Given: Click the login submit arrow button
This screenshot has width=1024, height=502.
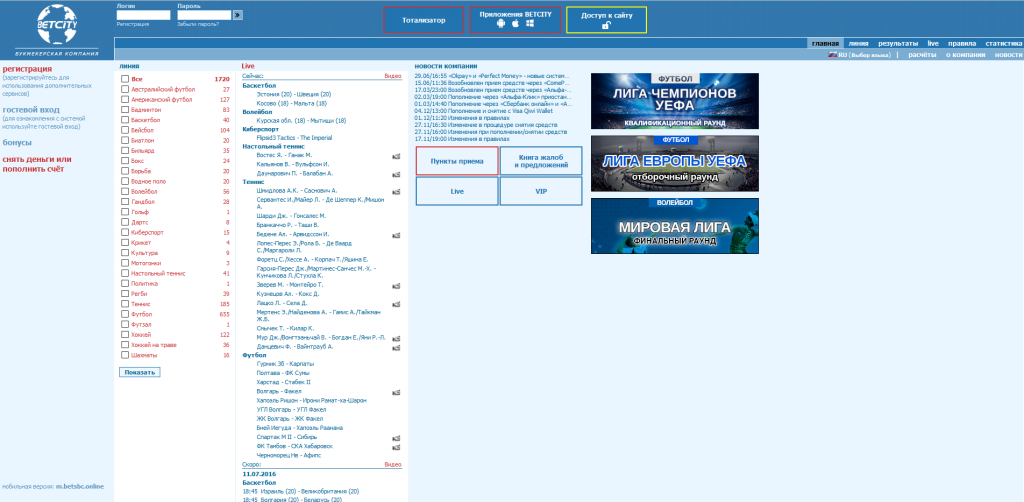Looking at the screenshot, I should click(x=237, y=15).
